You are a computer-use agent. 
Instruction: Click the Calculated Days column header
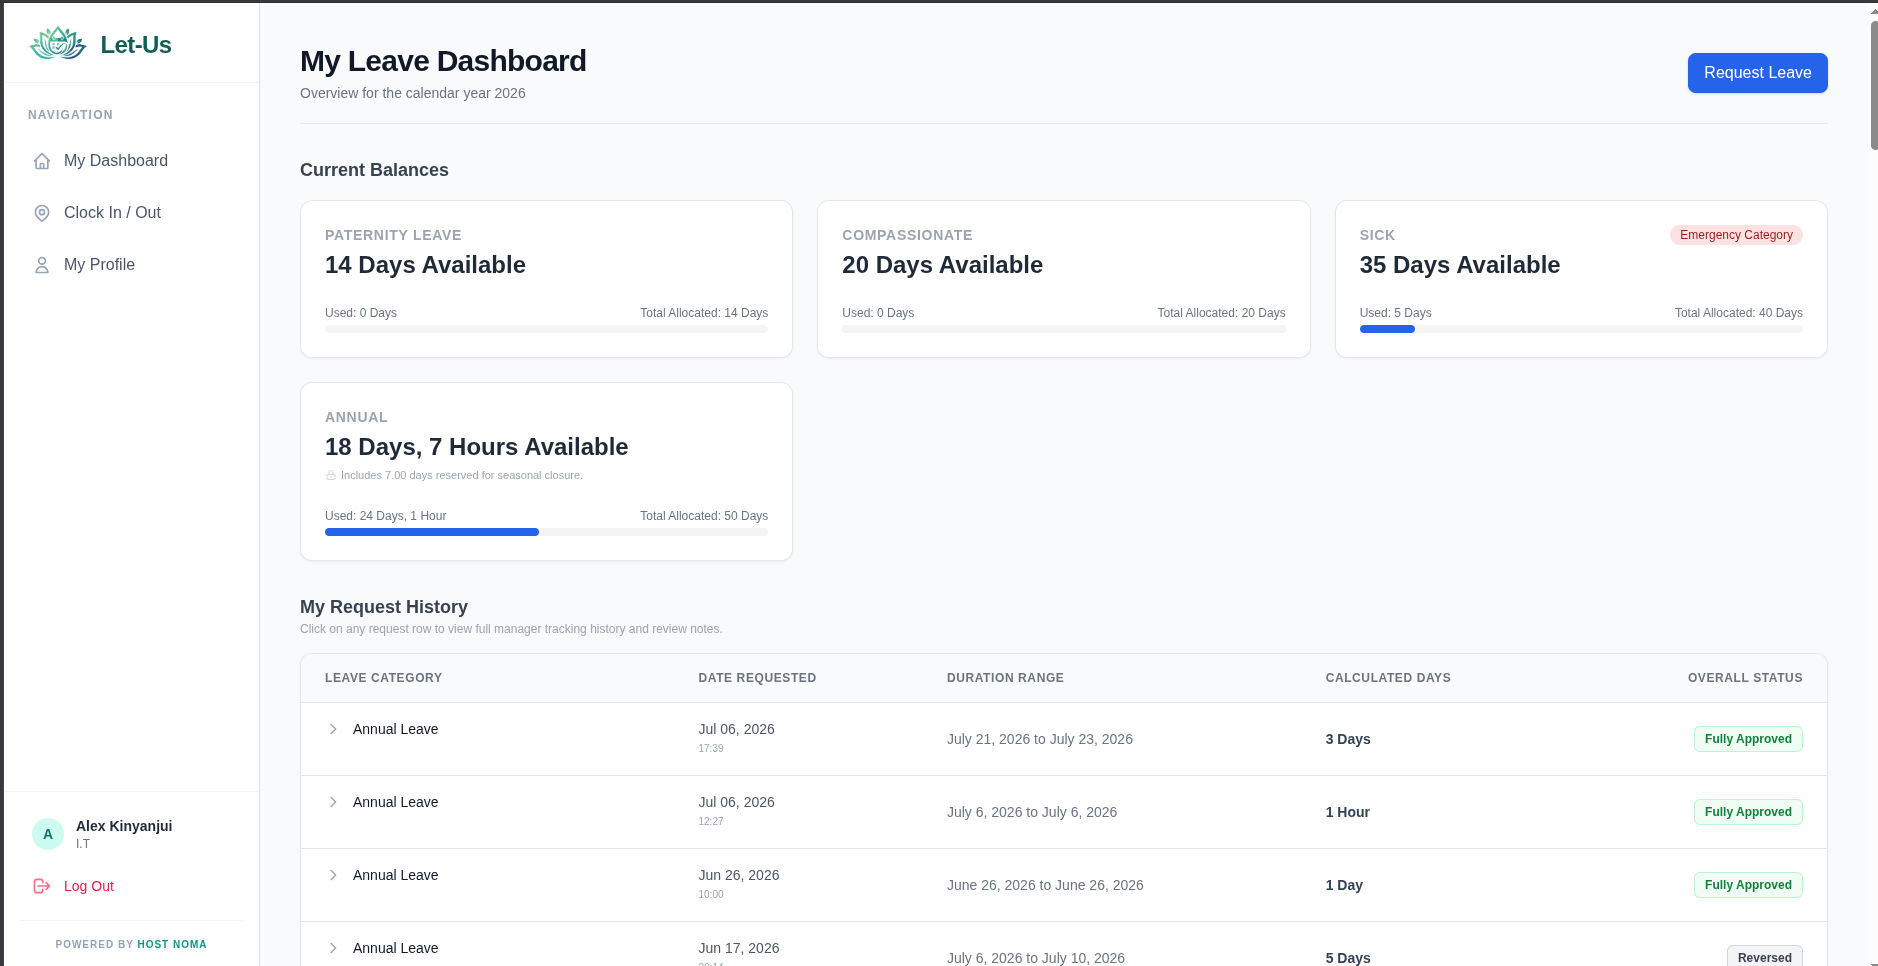pos(1388,678)
